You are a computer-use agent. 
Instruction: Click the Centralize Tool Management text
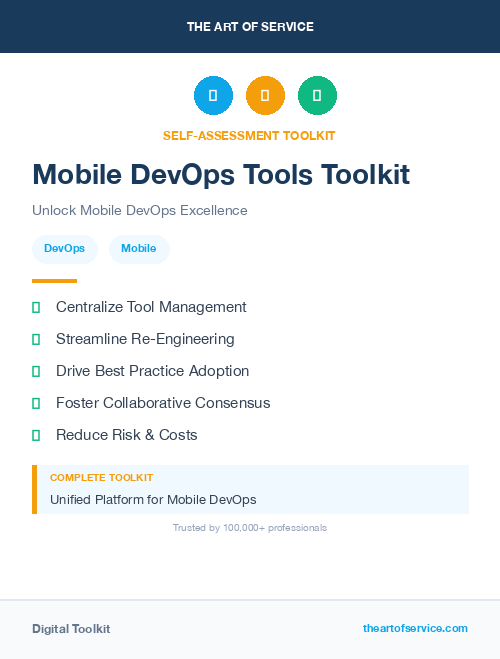pos(151,307)
